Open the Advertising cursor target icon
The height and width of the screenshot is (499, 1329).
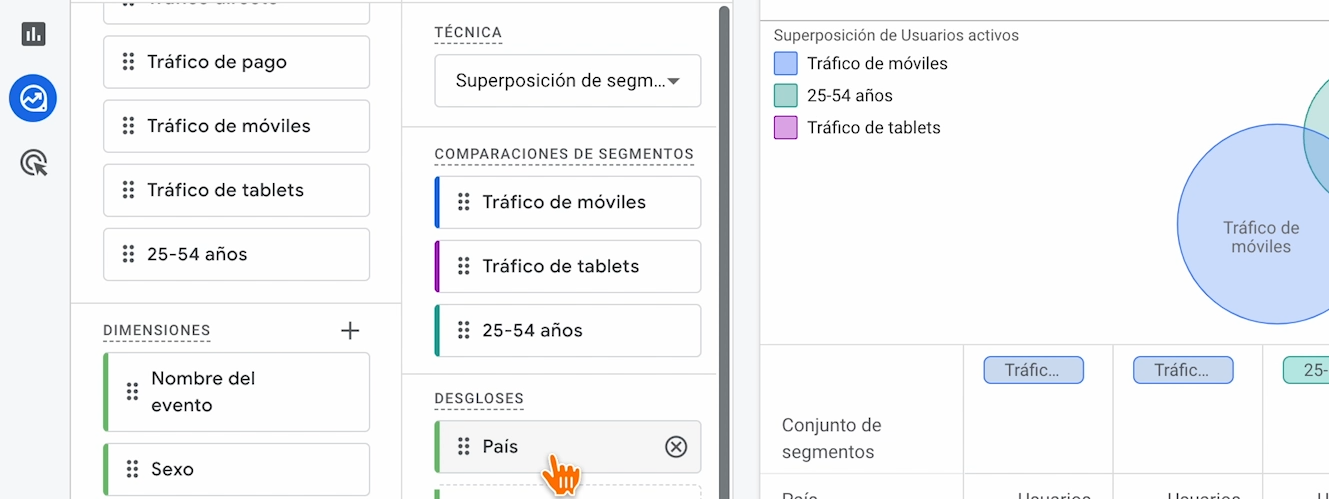click(33, 163)
